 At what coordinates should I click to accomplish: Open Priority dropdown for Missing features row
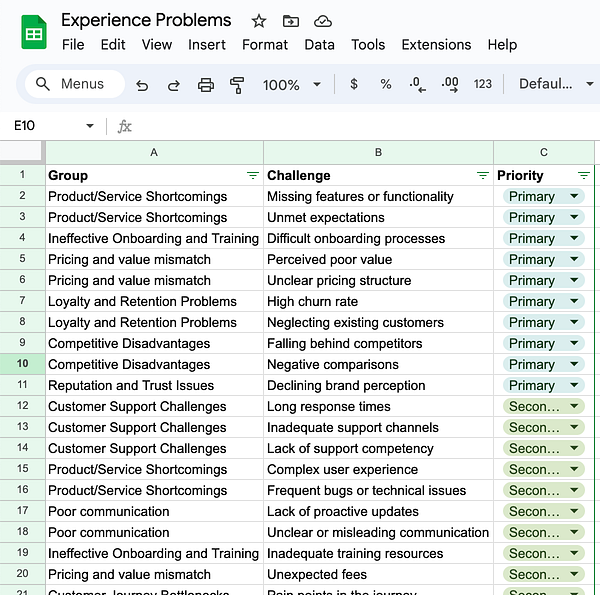pos(574,196)
